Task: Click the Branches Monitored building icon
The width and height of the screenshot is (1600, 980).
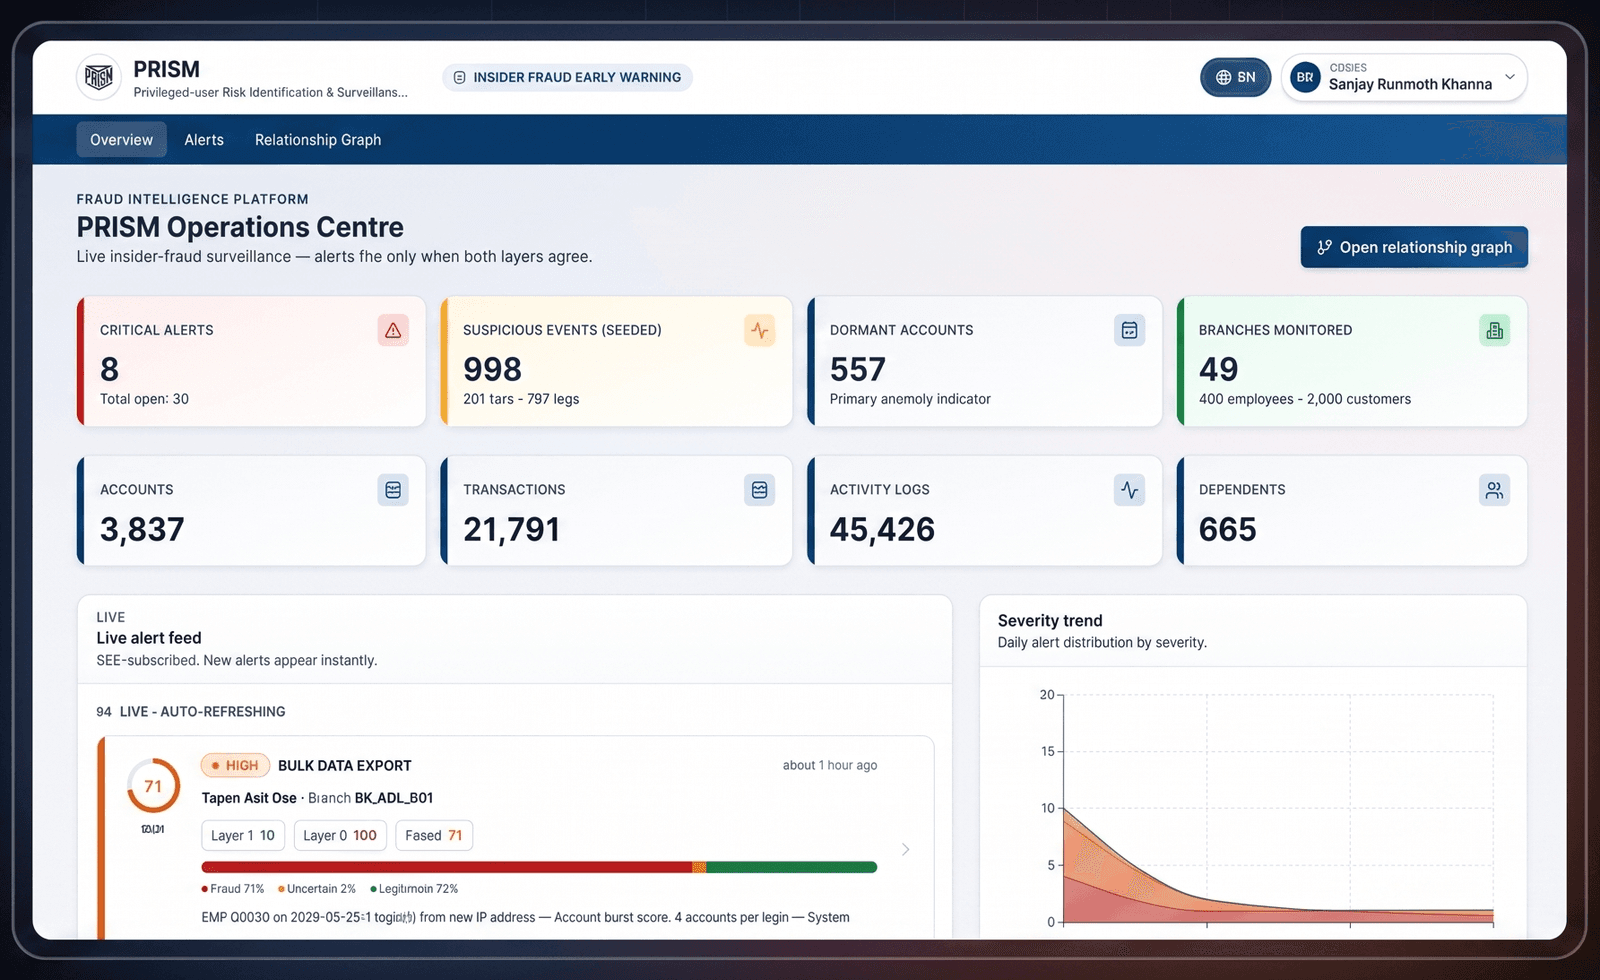Action: pos(1494,330)
